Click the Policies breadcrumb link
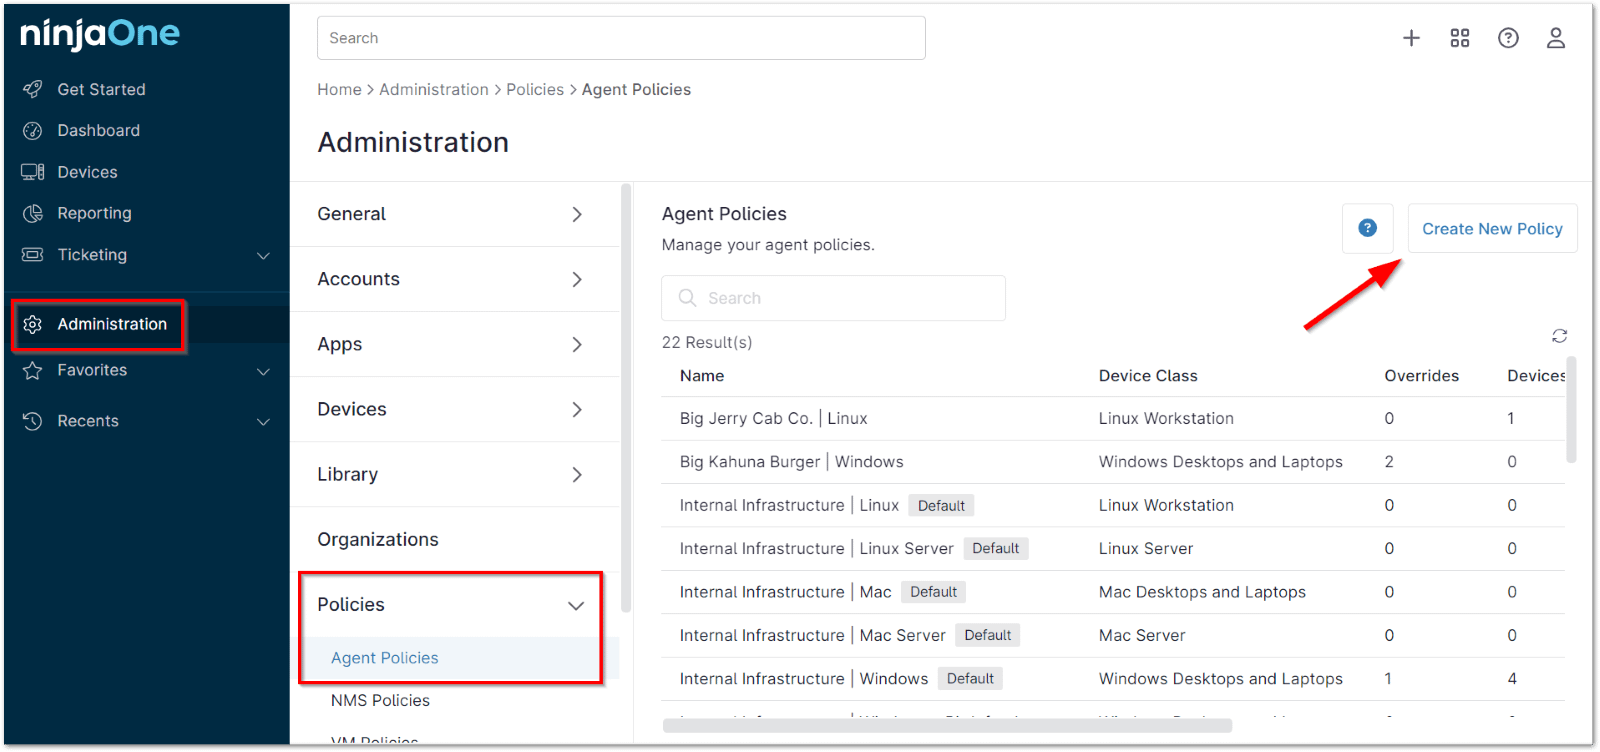Screen dimensions: 1600x752 pos(535,90)
